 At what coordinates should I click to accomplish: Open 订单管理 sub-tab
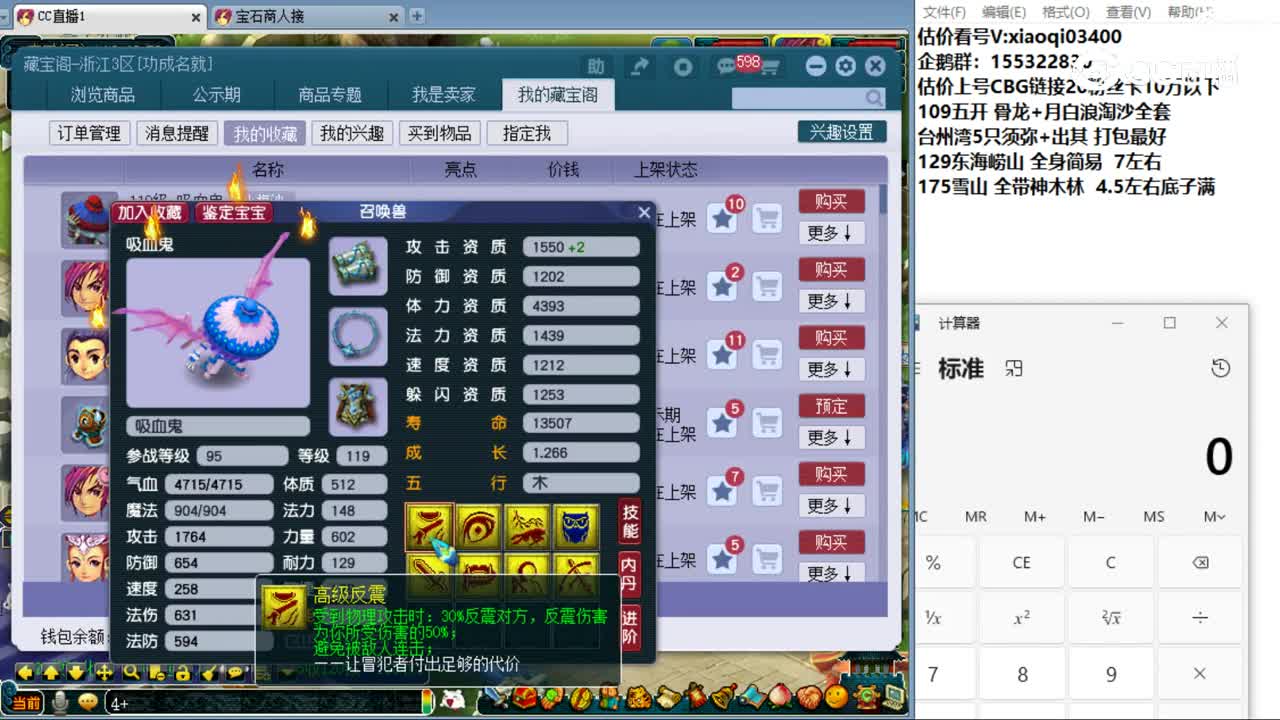89,133
